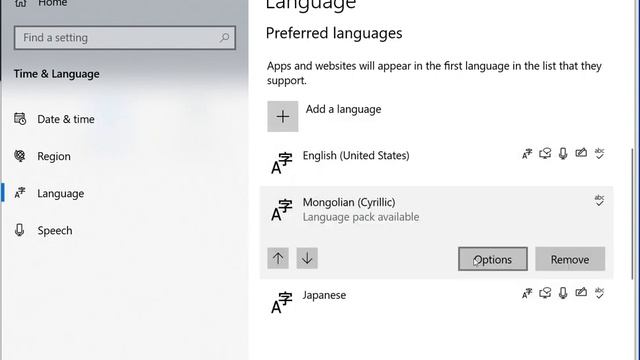
Task: Click English handwriting feature icon
Action: [x=581, y=153]
